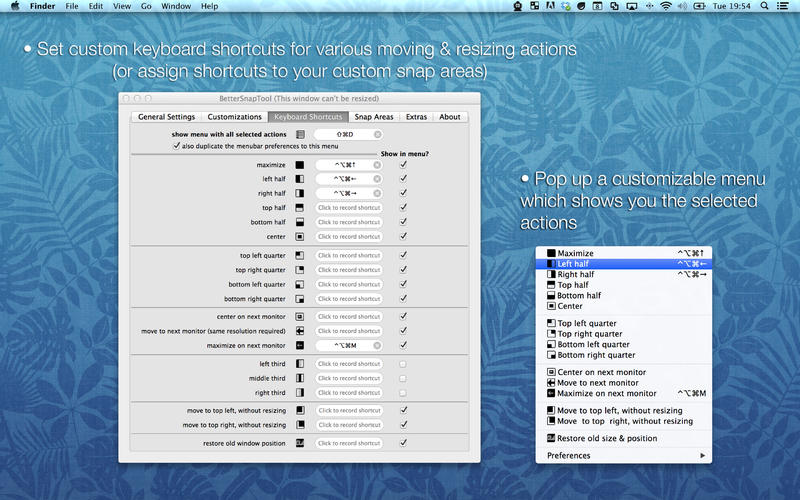
Task: Clear the left half shortcut with X
Action: click(x=377, y=179)
